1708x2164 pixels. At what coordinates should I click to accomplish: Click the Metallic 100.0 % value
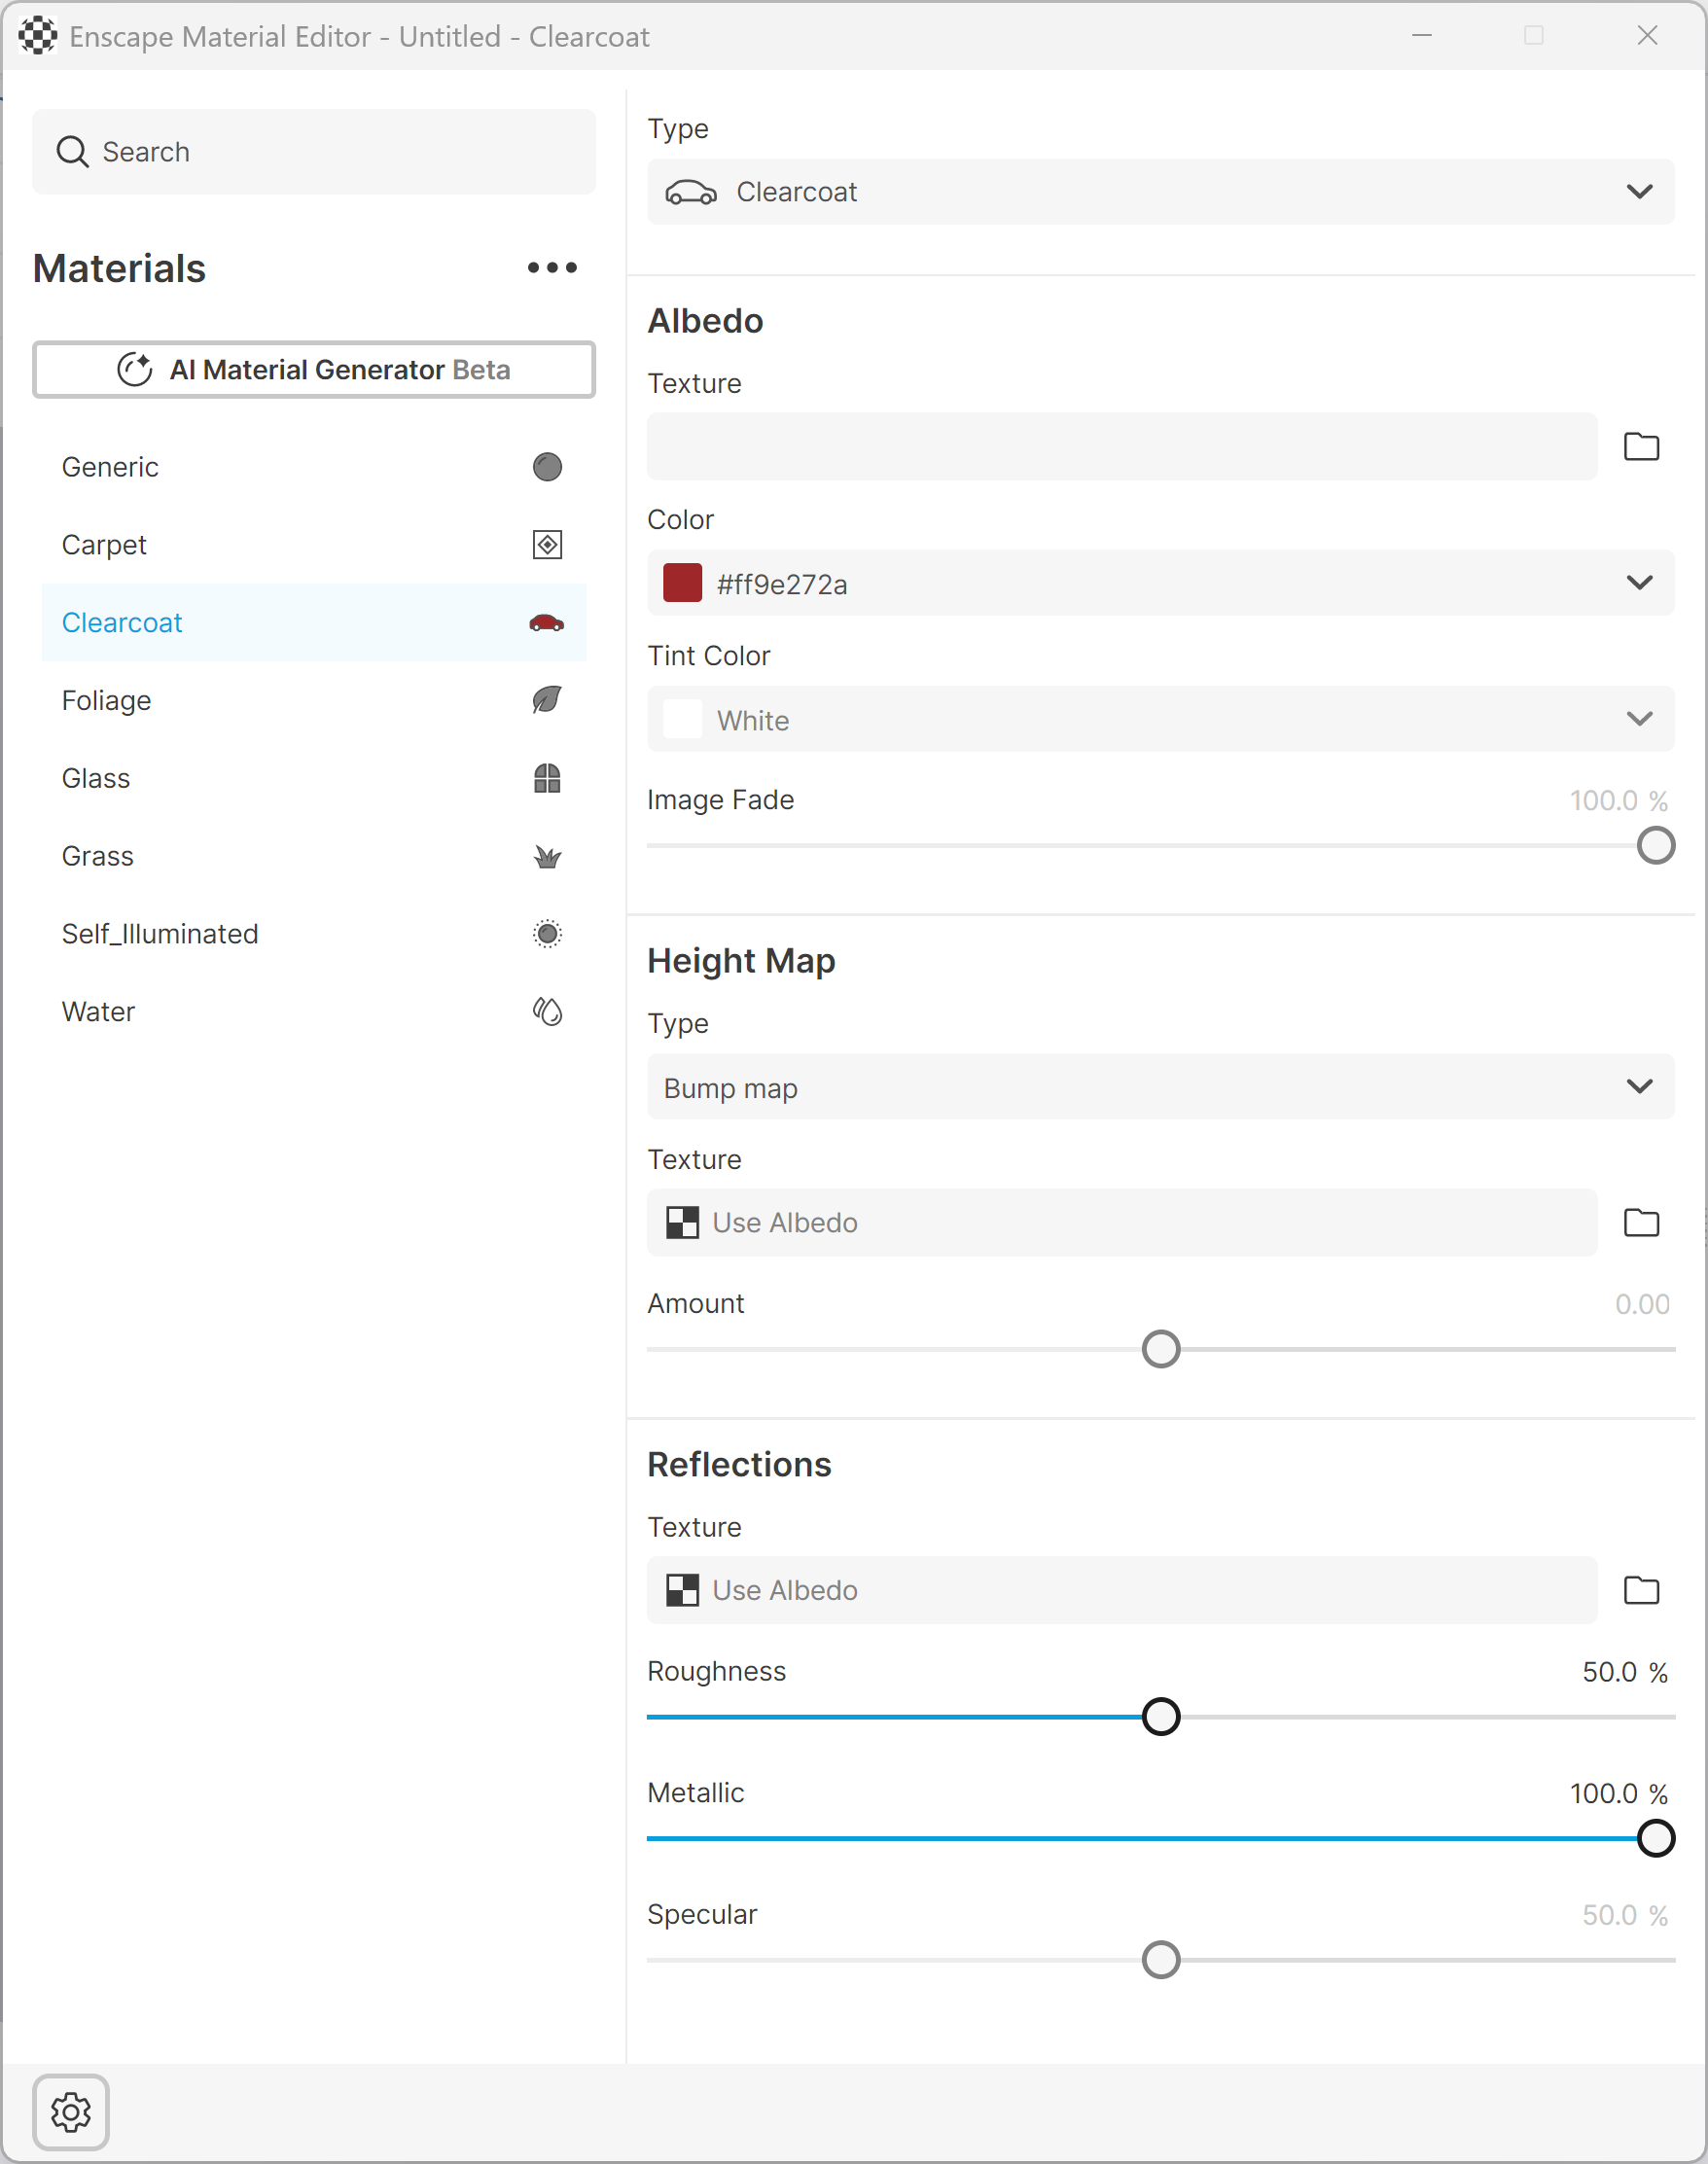pyautogui.click(x=1618, y=1794)
